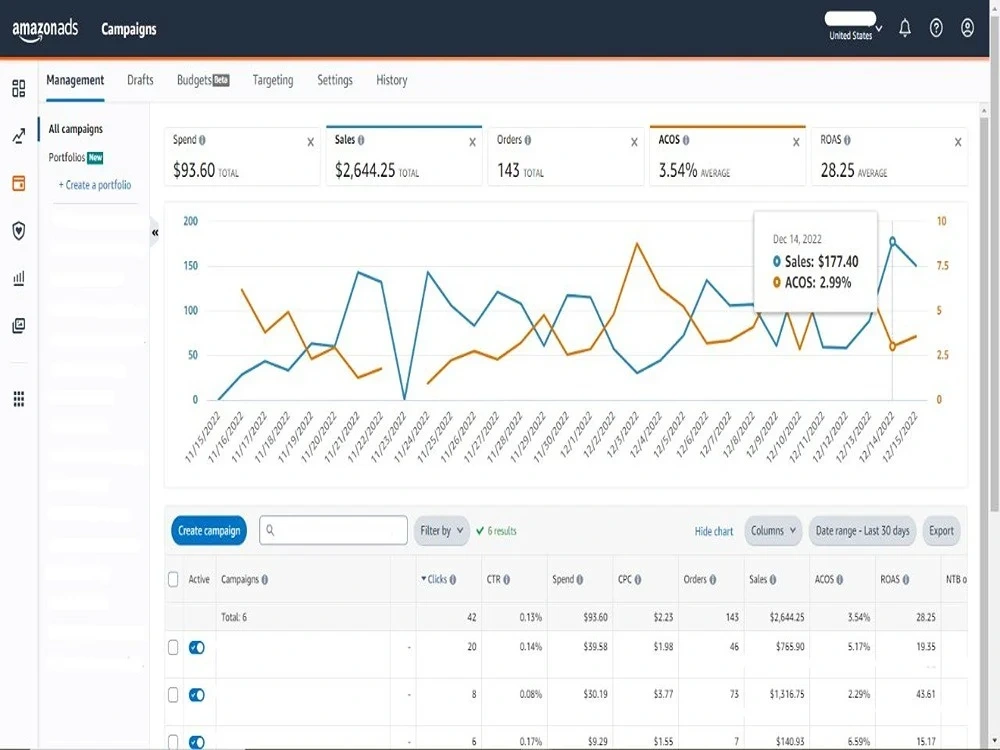Click the Hide chart link
The height and width of the screenshot is (750, 1000).
714,531
